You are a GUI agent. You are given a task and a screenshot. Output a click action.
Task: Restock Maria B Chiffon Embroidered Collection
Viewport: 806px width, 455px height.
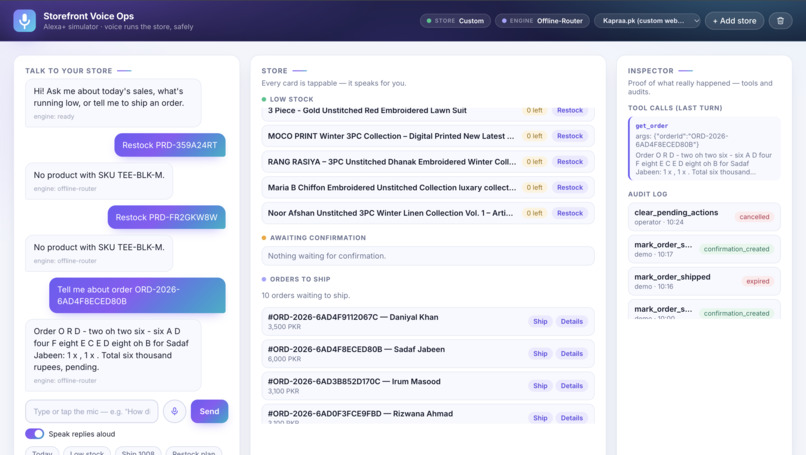click(x=570, y=187)
